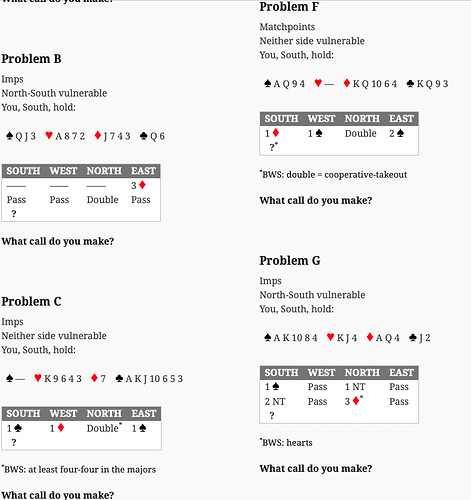The width and height of the screenshot is (471, 500).
Task: Click North's 1 NT bid in Problem G
Action: pos(355,387)
